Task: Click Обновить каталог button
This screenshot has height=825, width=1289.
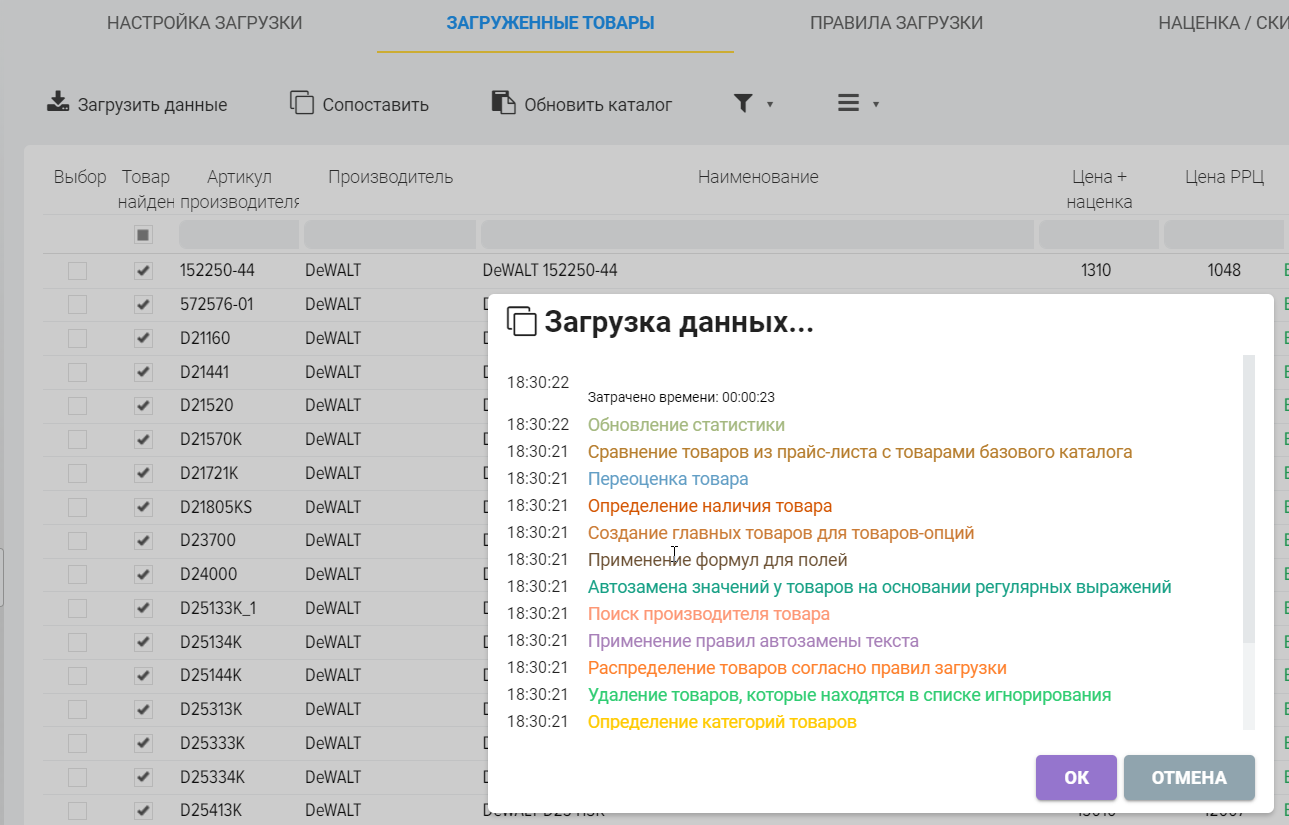Action: (582, 104)
